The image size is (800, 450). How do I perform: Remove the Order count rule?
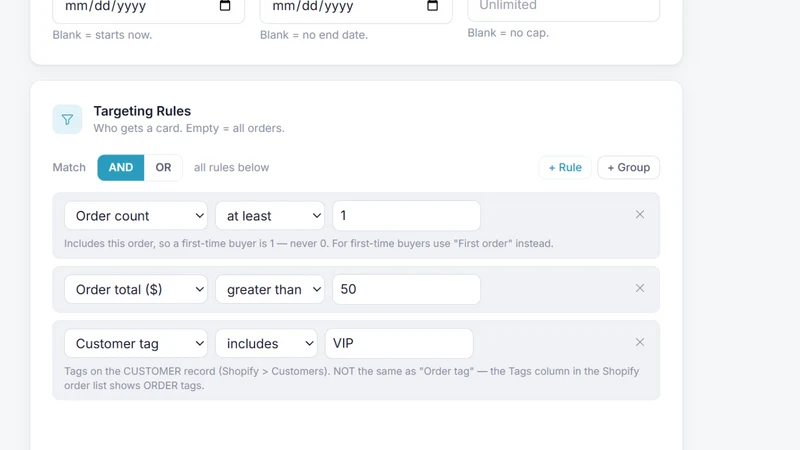(640, 214)
